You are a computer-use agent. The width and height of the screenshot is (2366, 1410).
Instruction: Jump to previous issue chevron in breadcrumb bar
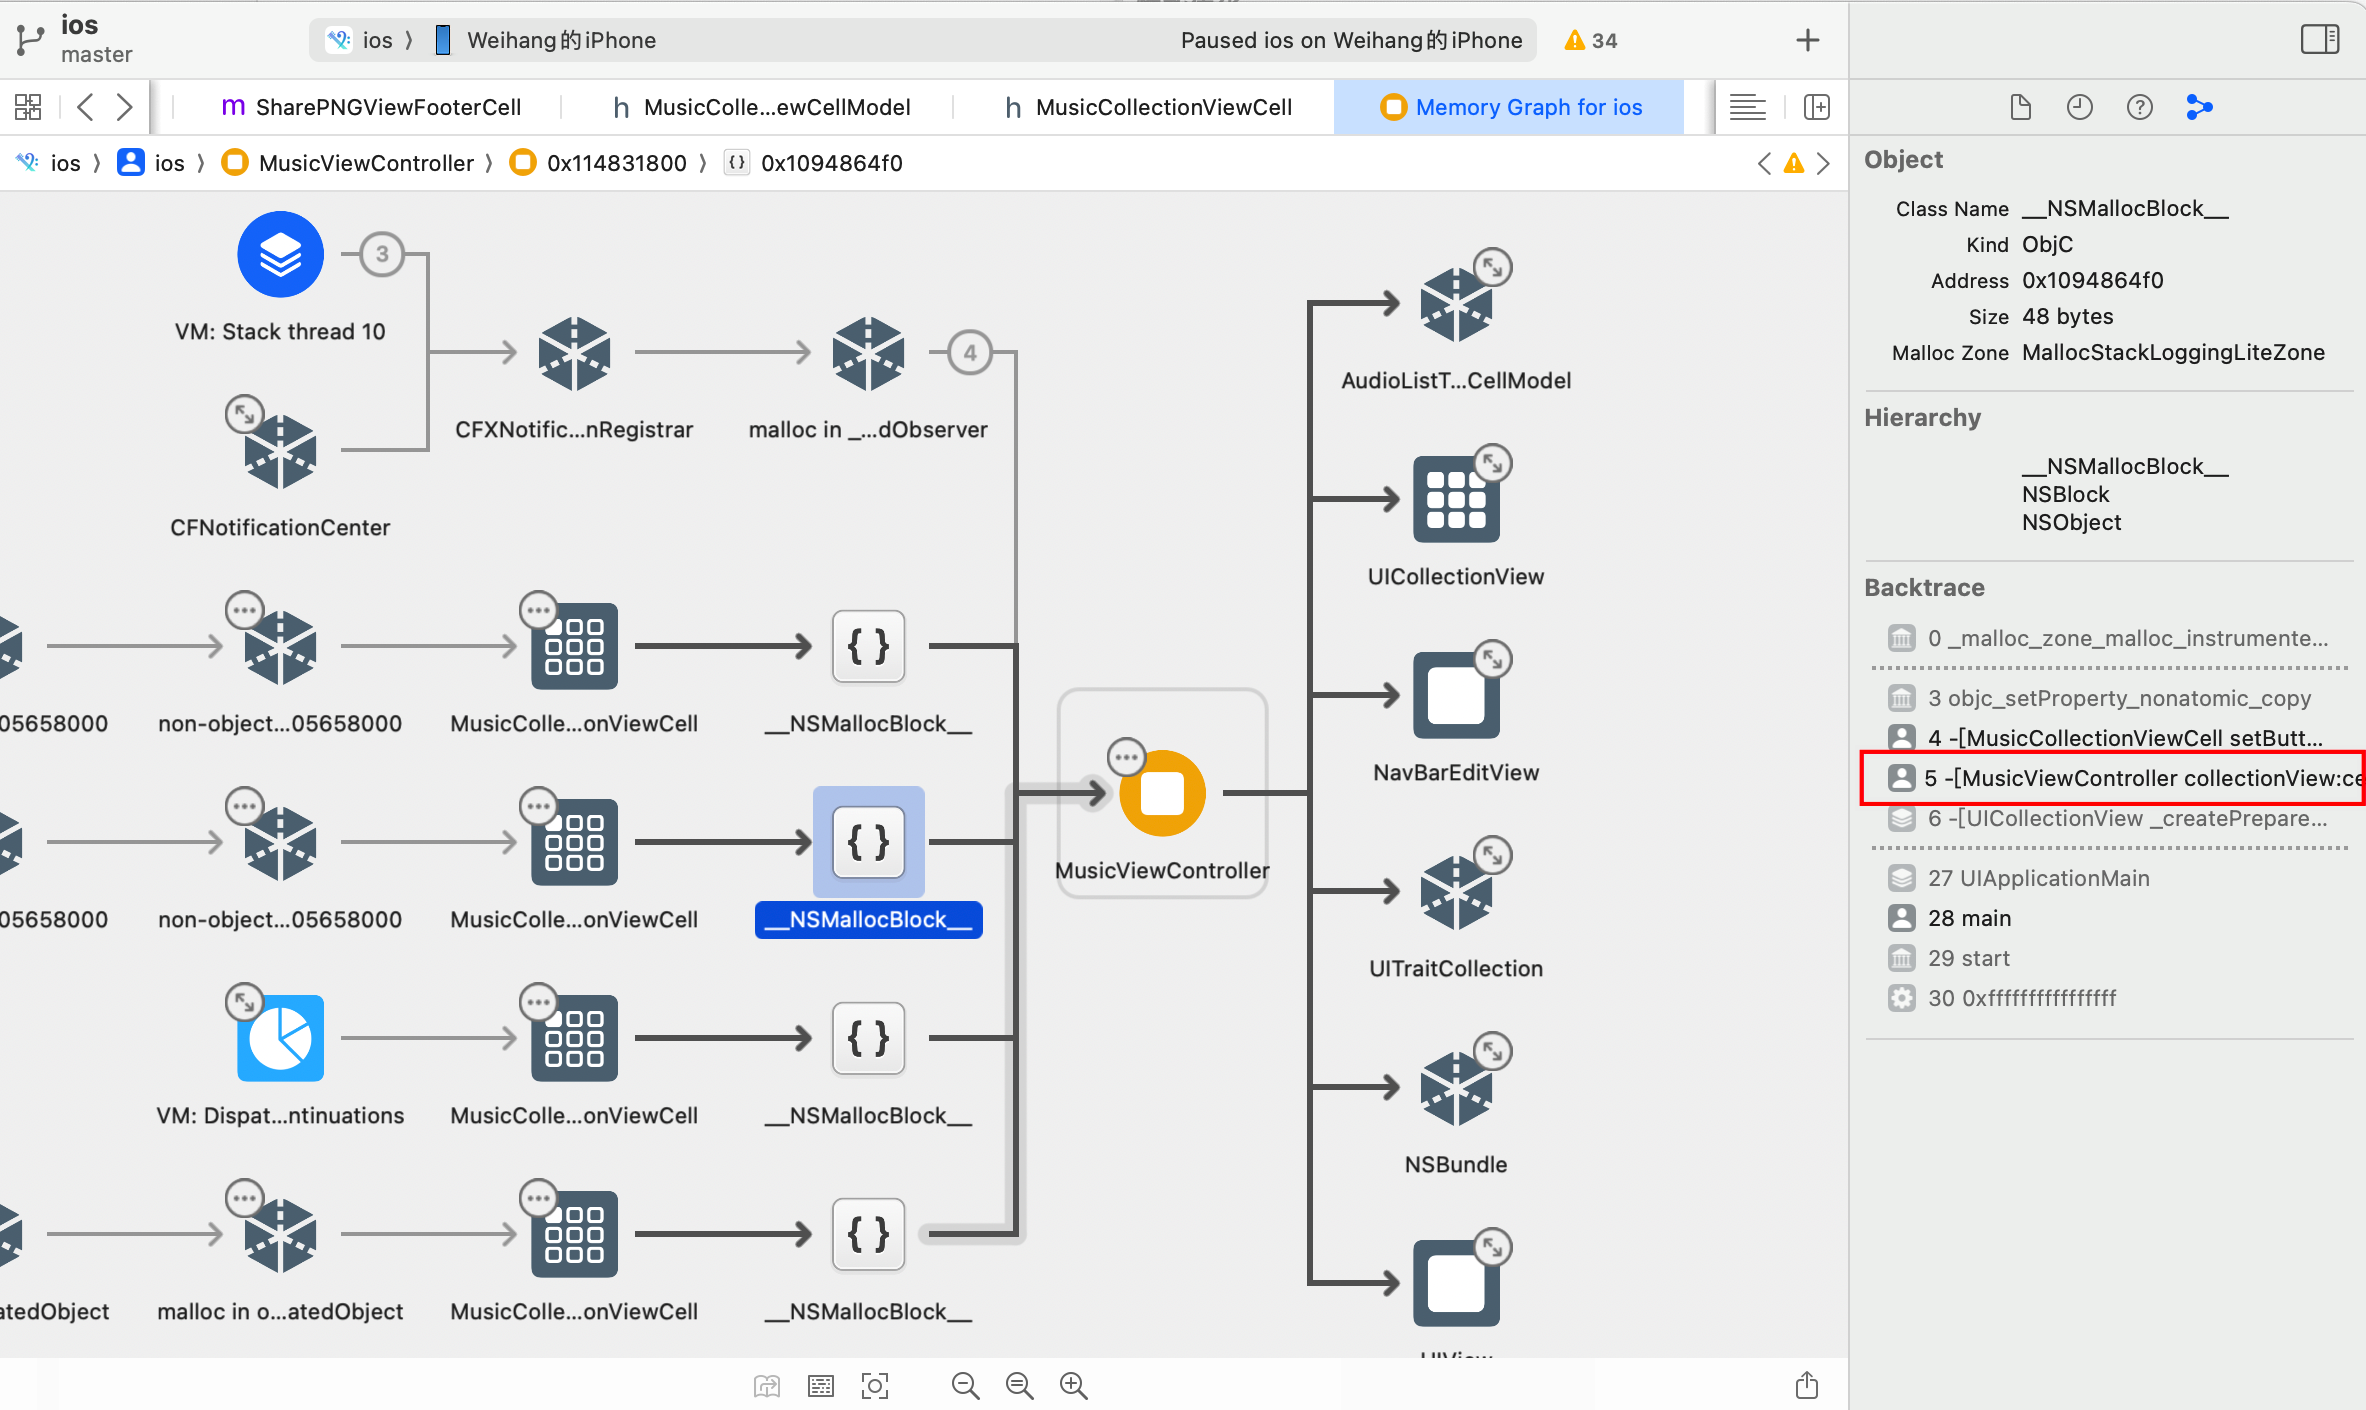click(1765, 163)
